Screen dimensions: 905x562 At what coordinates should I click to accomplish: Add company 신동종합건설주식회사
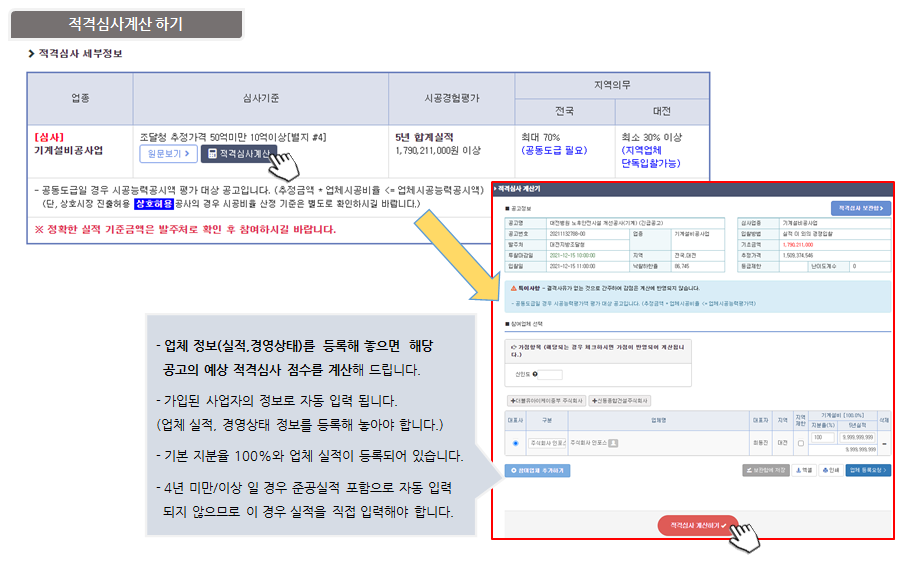620,400
